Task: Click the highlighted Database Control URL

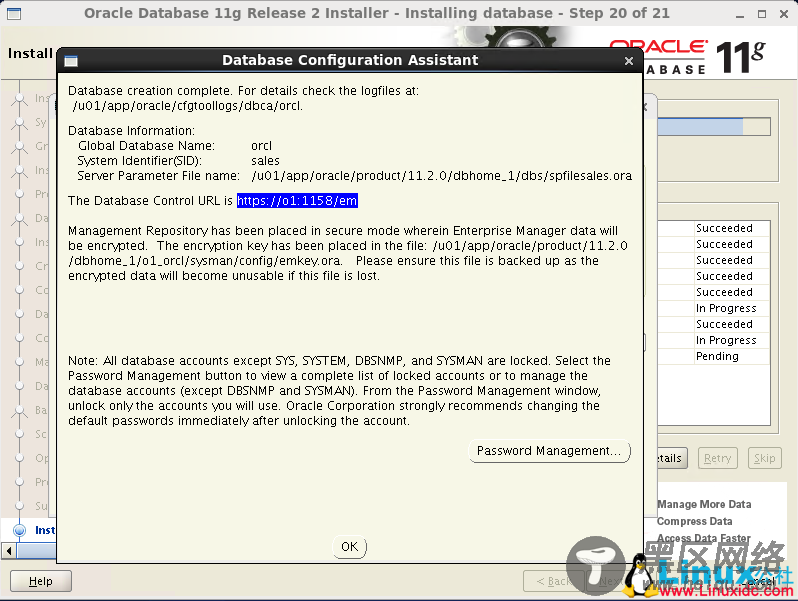Action: [x=297, y=201]
